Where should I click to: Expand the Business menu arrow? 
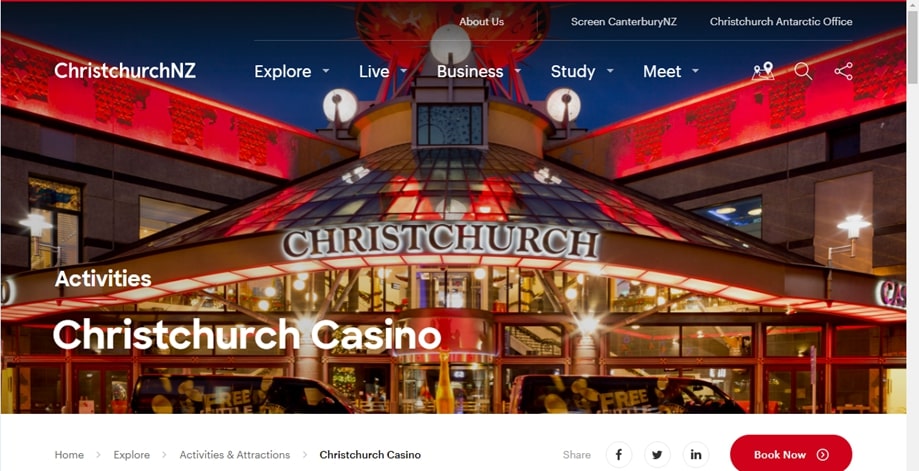518,71
